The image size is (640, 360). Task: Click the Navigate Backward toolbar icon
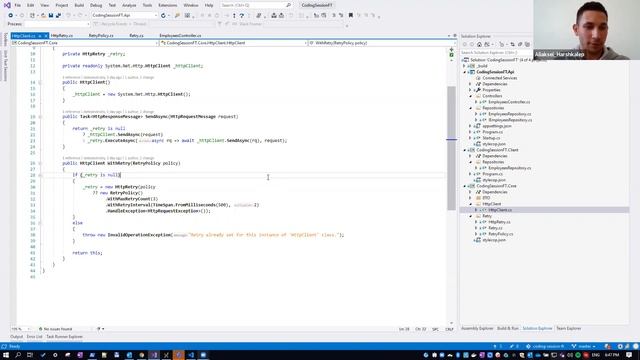pos(11,16)
